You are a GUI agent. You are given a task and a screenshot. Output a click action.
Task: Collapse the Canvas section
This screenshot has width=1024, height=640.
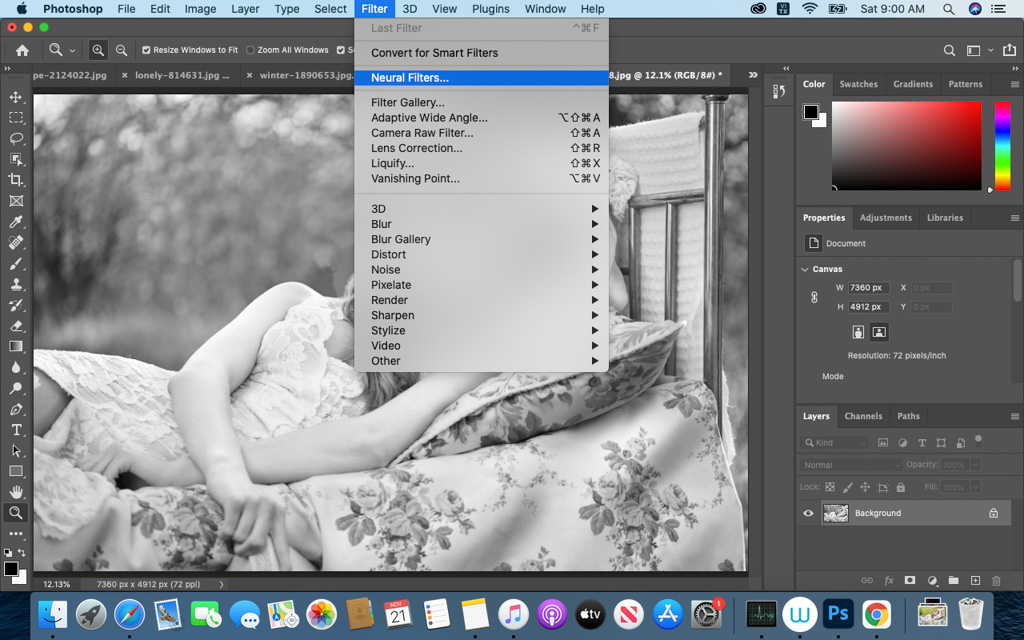coord(805,269)
